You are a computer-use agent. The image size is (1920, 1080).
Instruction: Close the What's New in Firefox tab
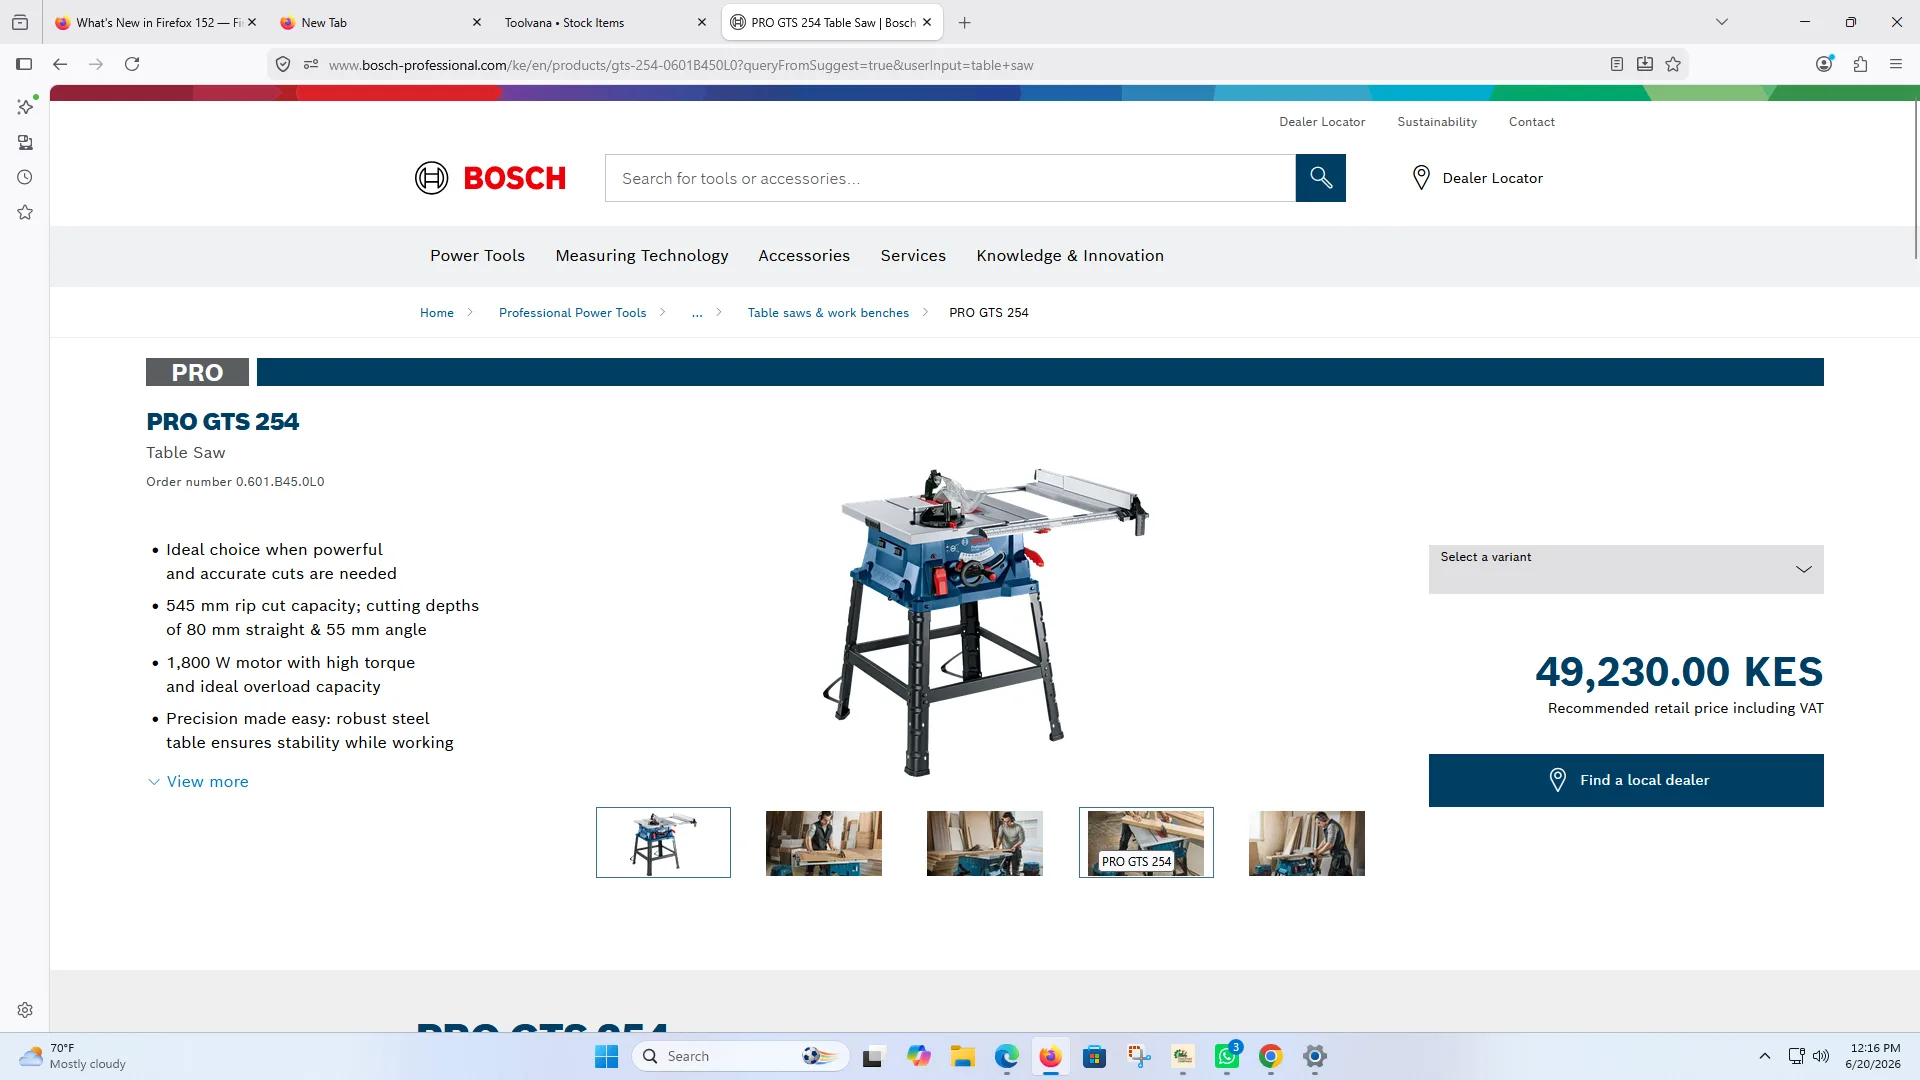pos(252,22)
